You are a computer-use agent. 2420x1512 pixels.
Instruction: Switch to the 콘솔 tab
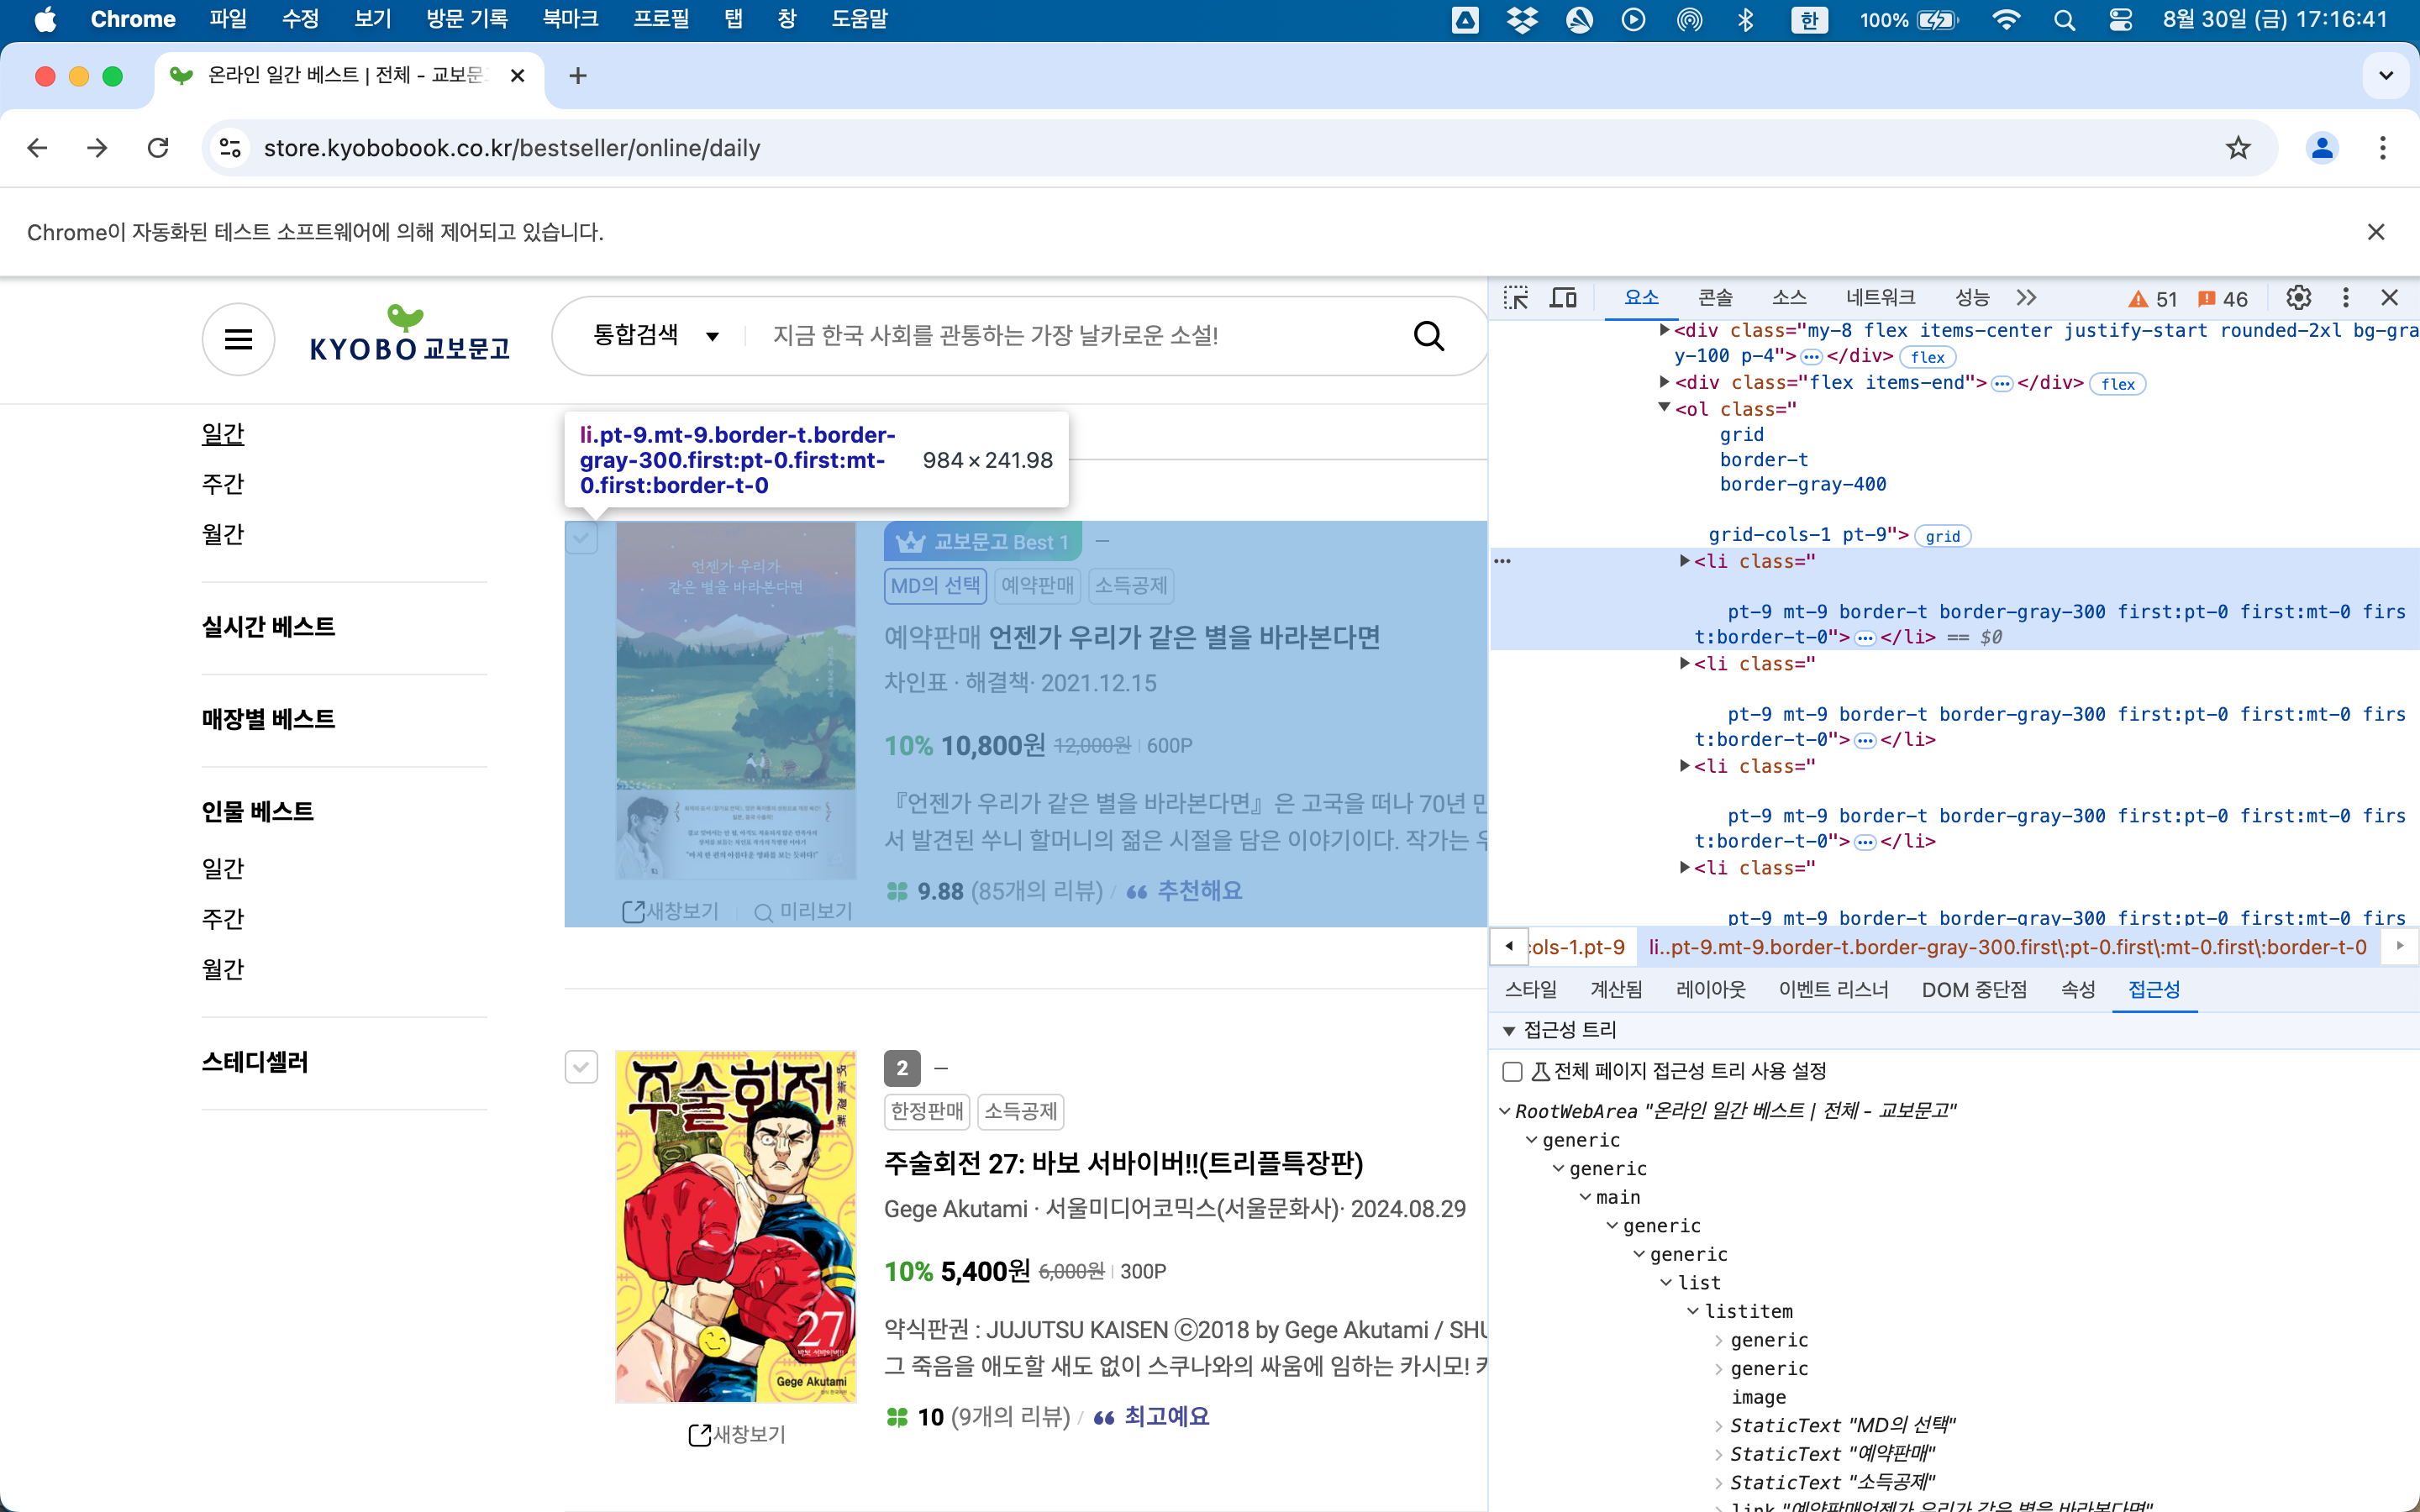tap(1715, 298)
